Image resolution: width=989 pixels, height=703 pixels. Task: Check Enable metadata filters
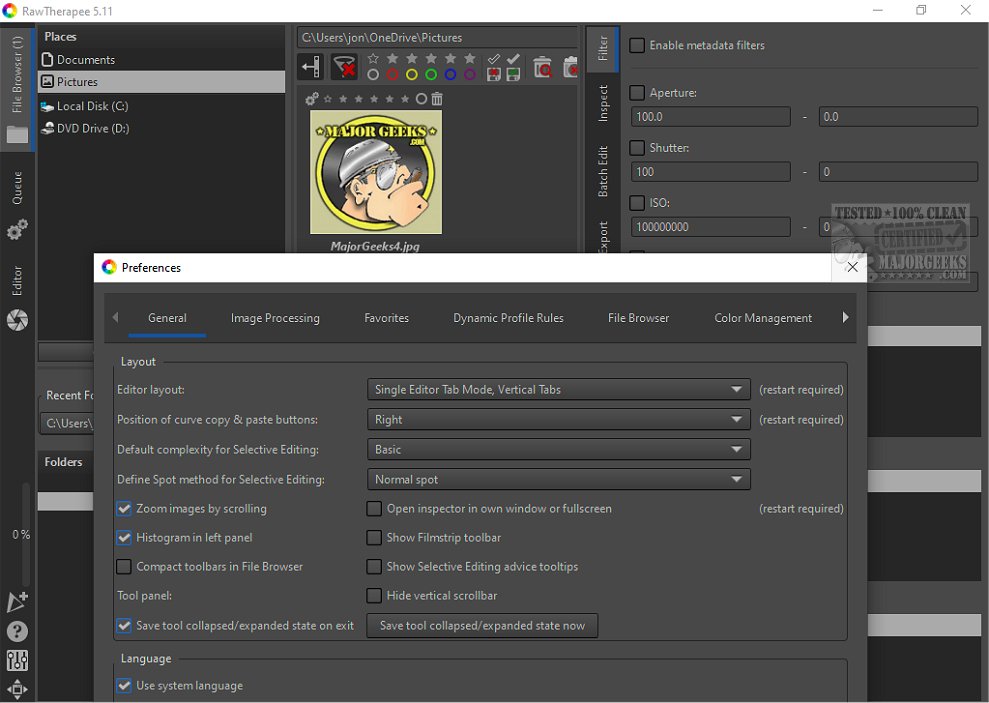coord(637,46)
